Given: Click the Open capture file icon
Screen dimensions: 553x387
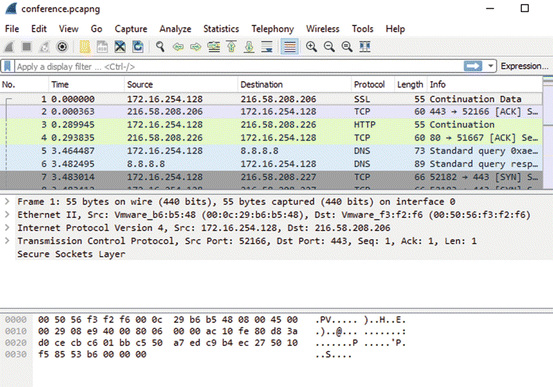Looking at the screenshot, I should [85, 47].
